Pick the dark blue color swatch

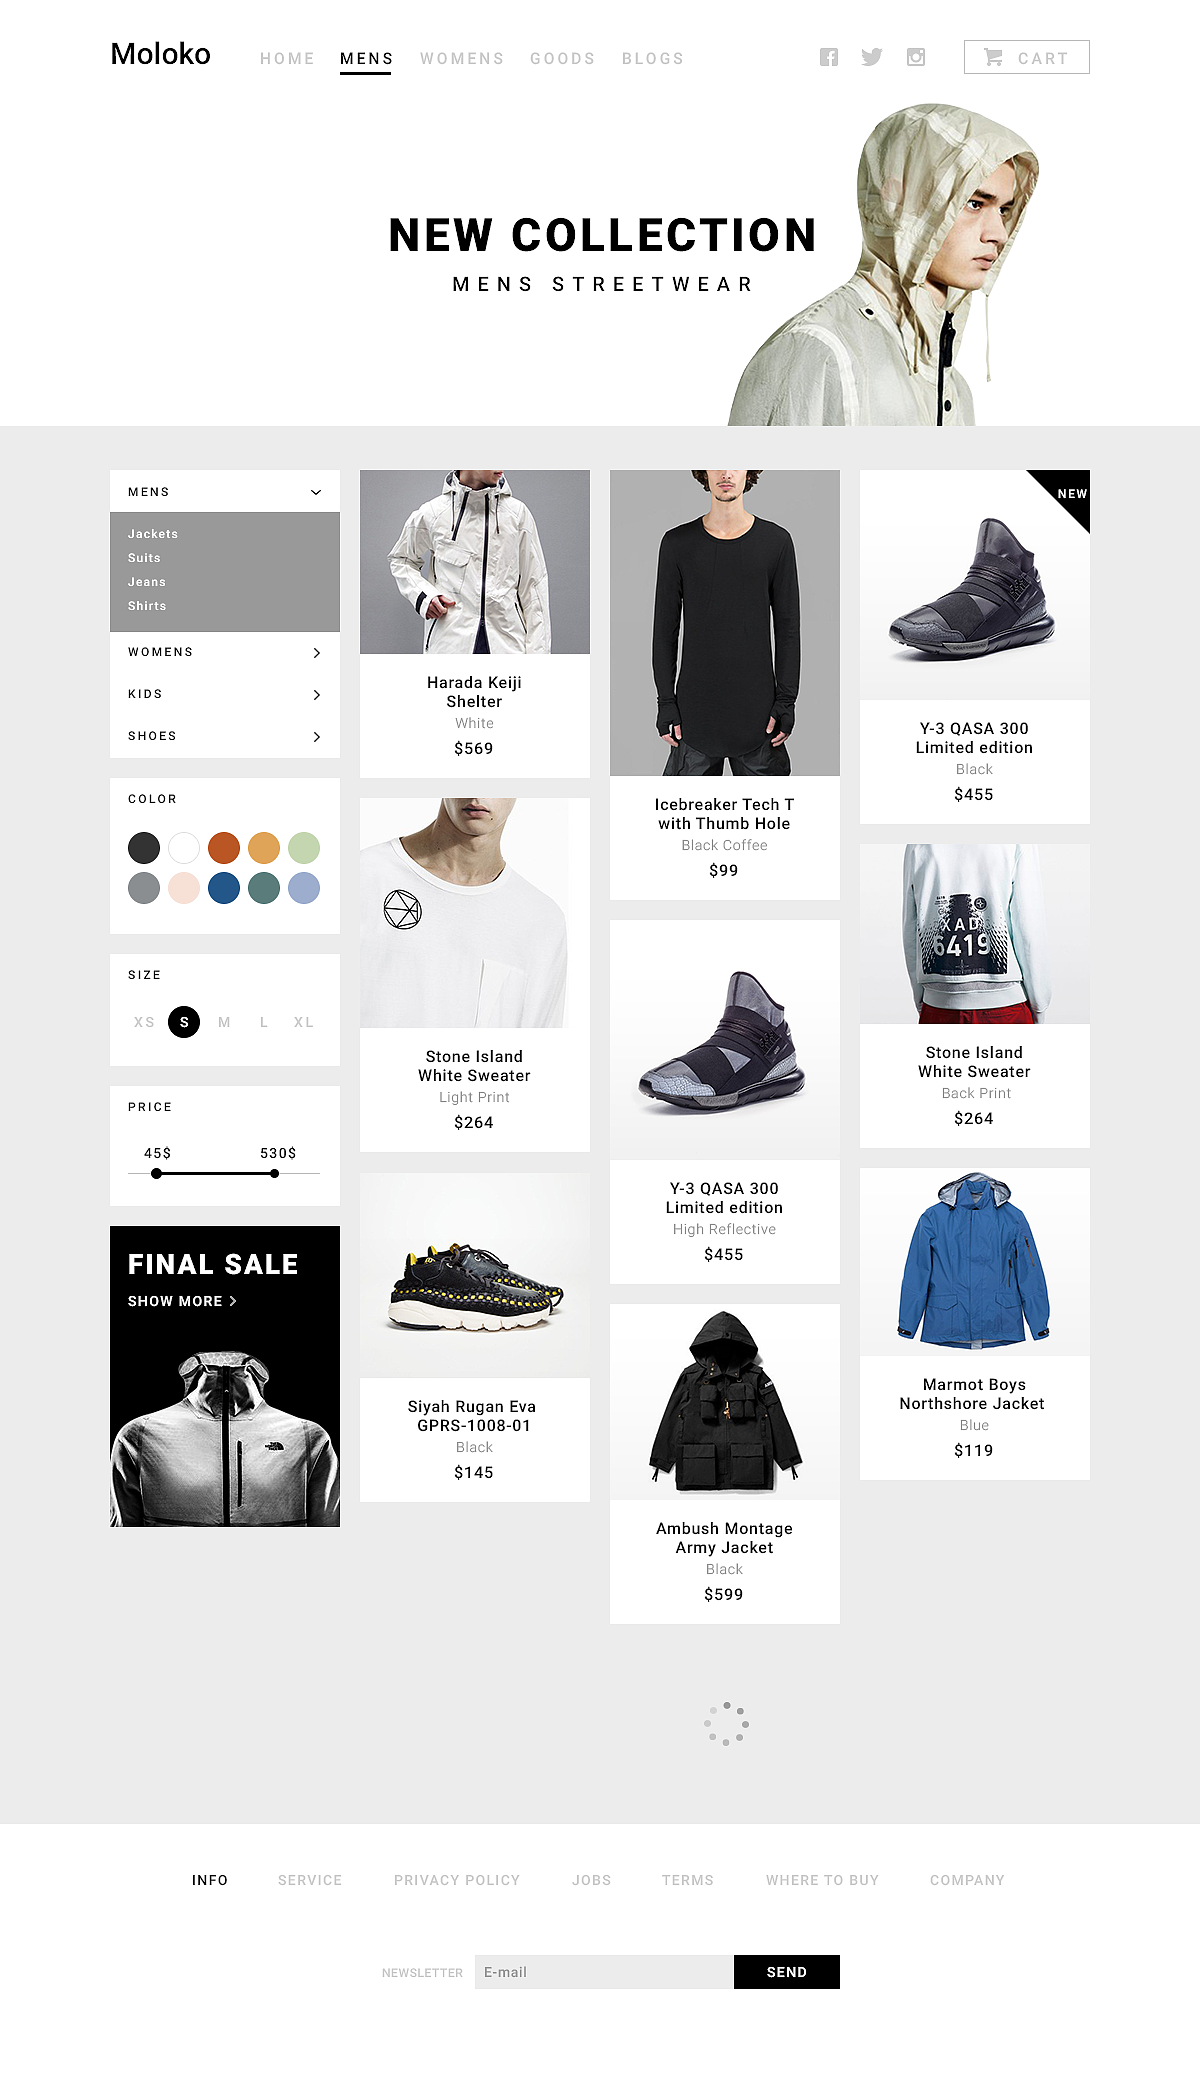pyautogui.click(x=224, y=888)
